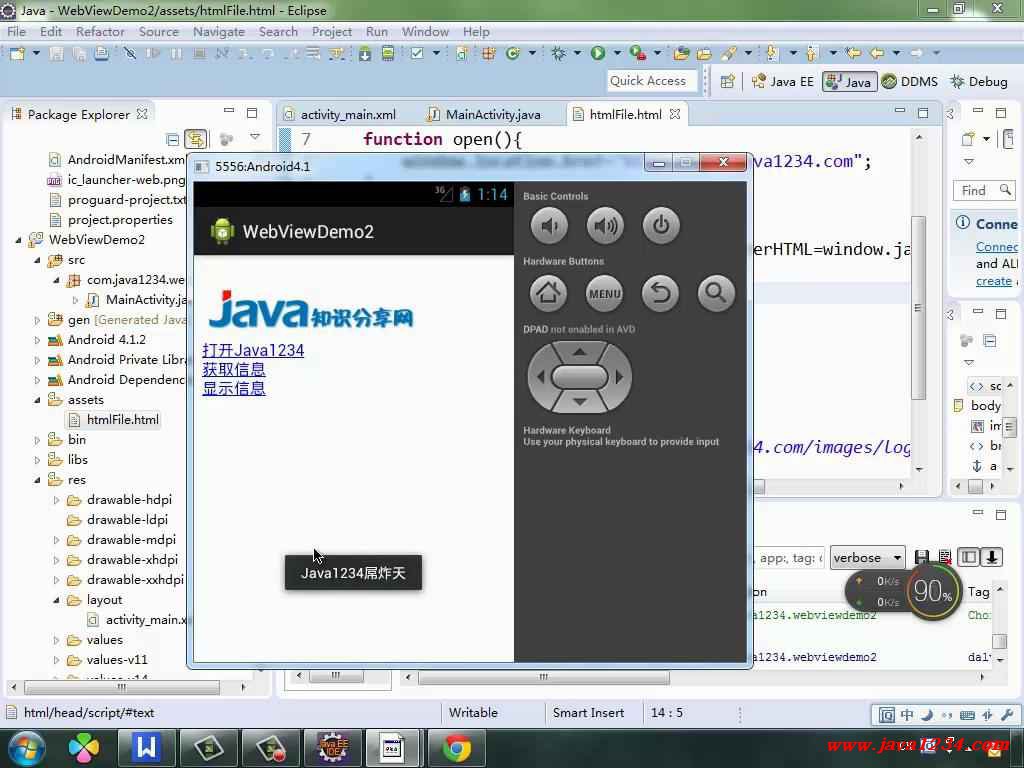
Task: Click Link with Editor in Package Explorer
Action: (195, 138)
